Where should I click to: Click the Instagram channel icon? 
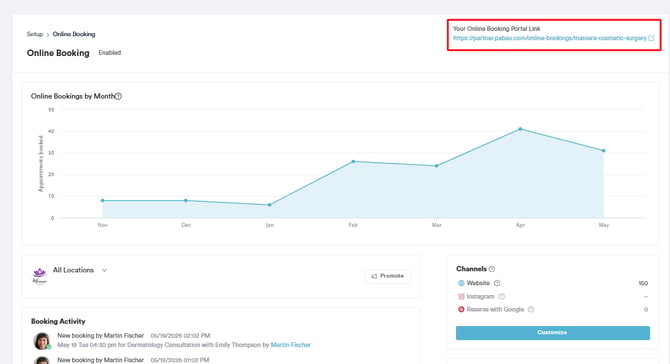coord(461,296)
